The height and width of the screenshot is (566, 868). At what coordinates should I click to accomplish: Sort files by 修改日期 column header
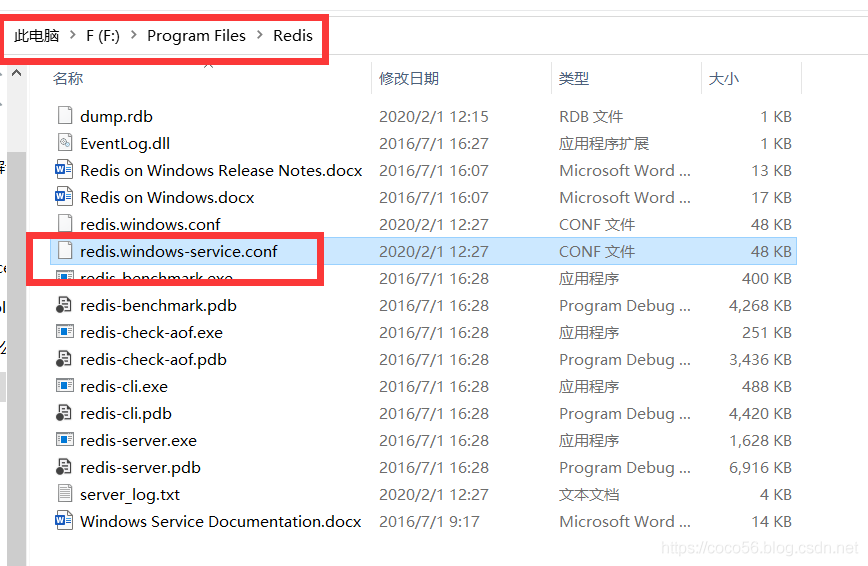pos(409,78)
